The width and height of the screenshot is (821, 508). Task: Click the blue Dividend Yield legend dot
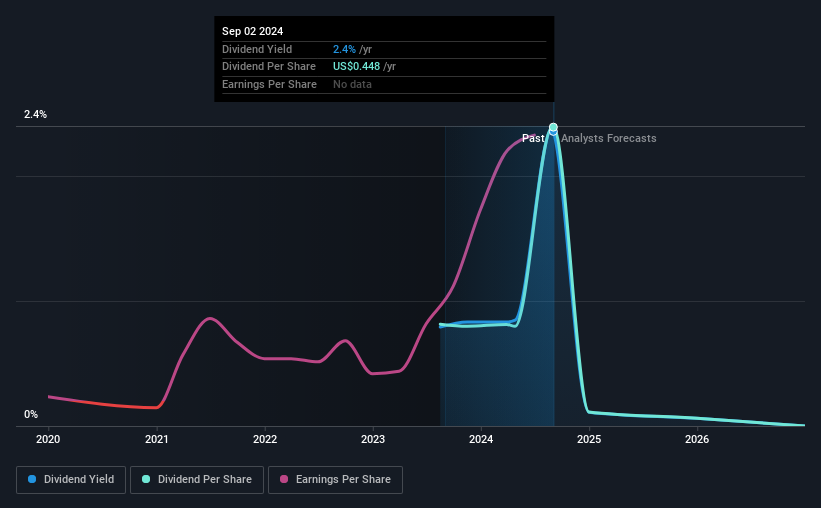coord(32,479)
